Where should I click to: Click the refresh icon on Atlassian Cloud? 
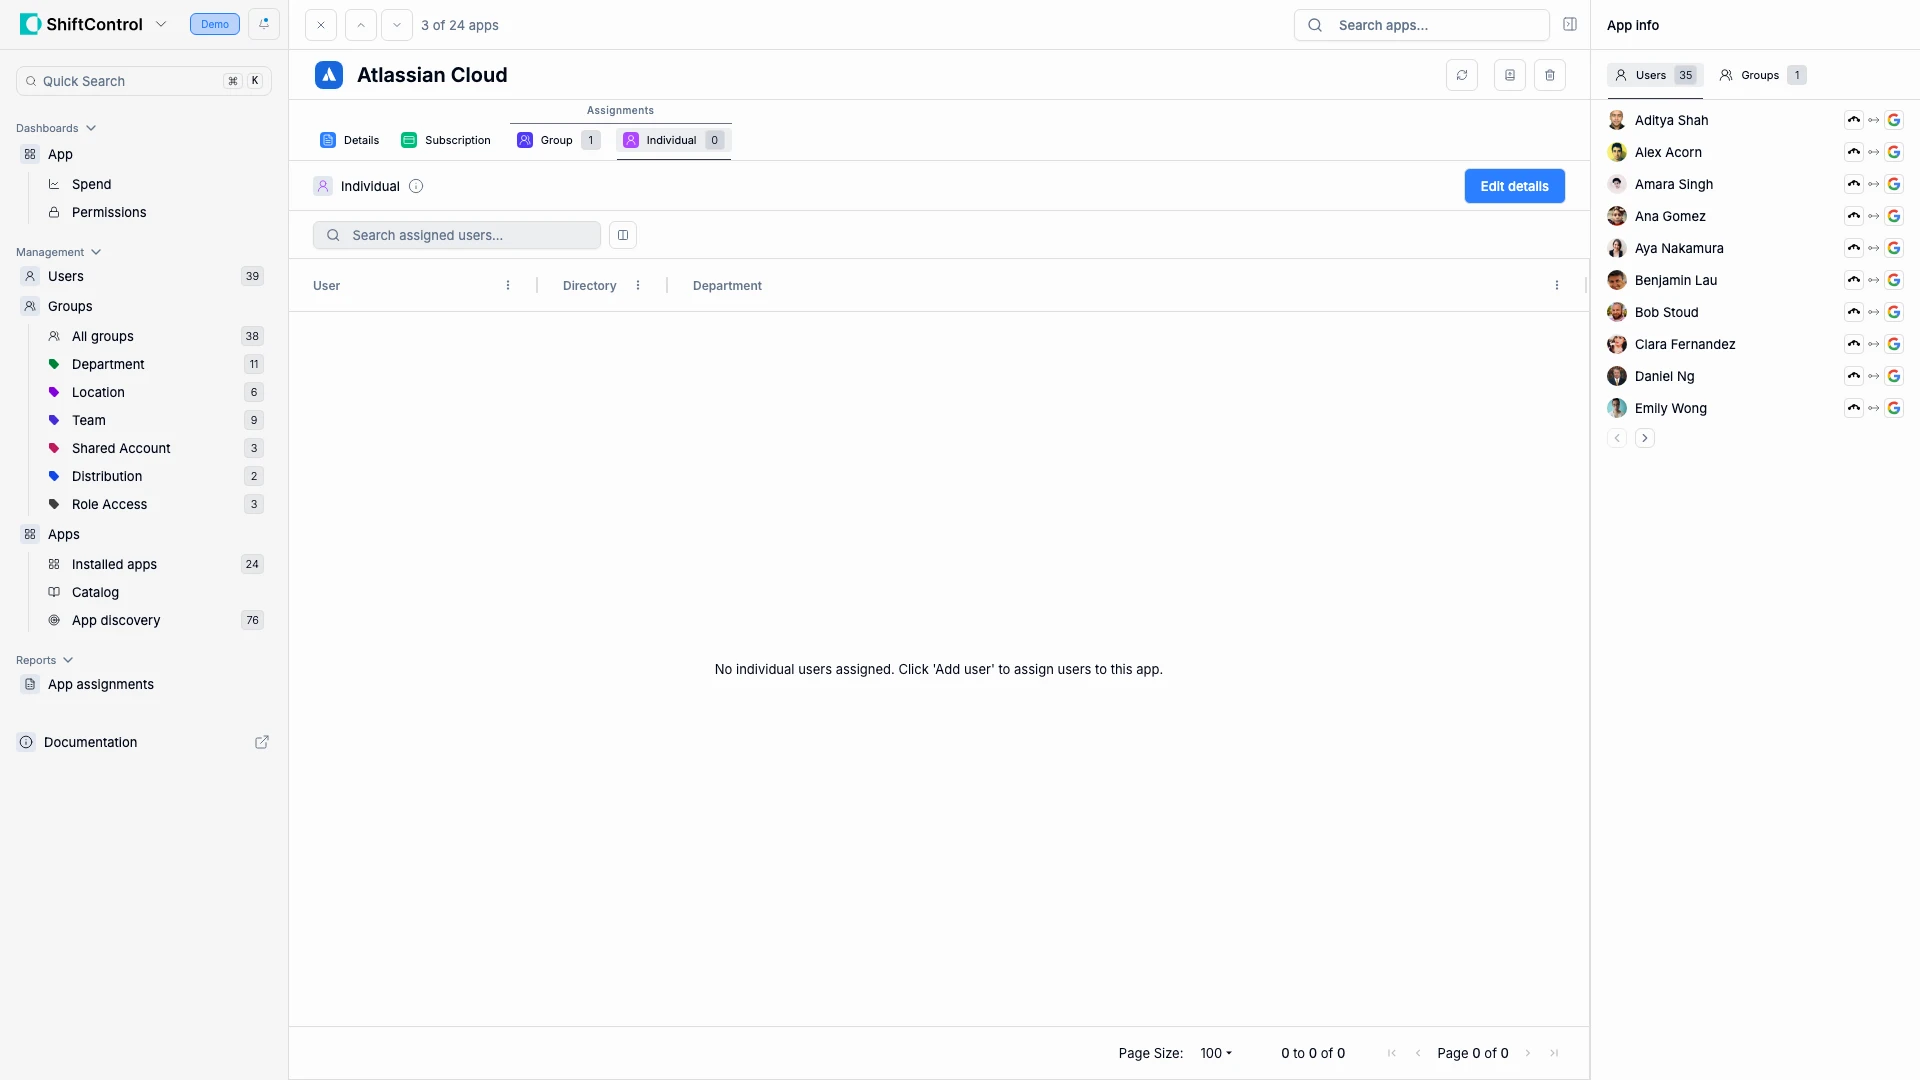[1463, 75]
